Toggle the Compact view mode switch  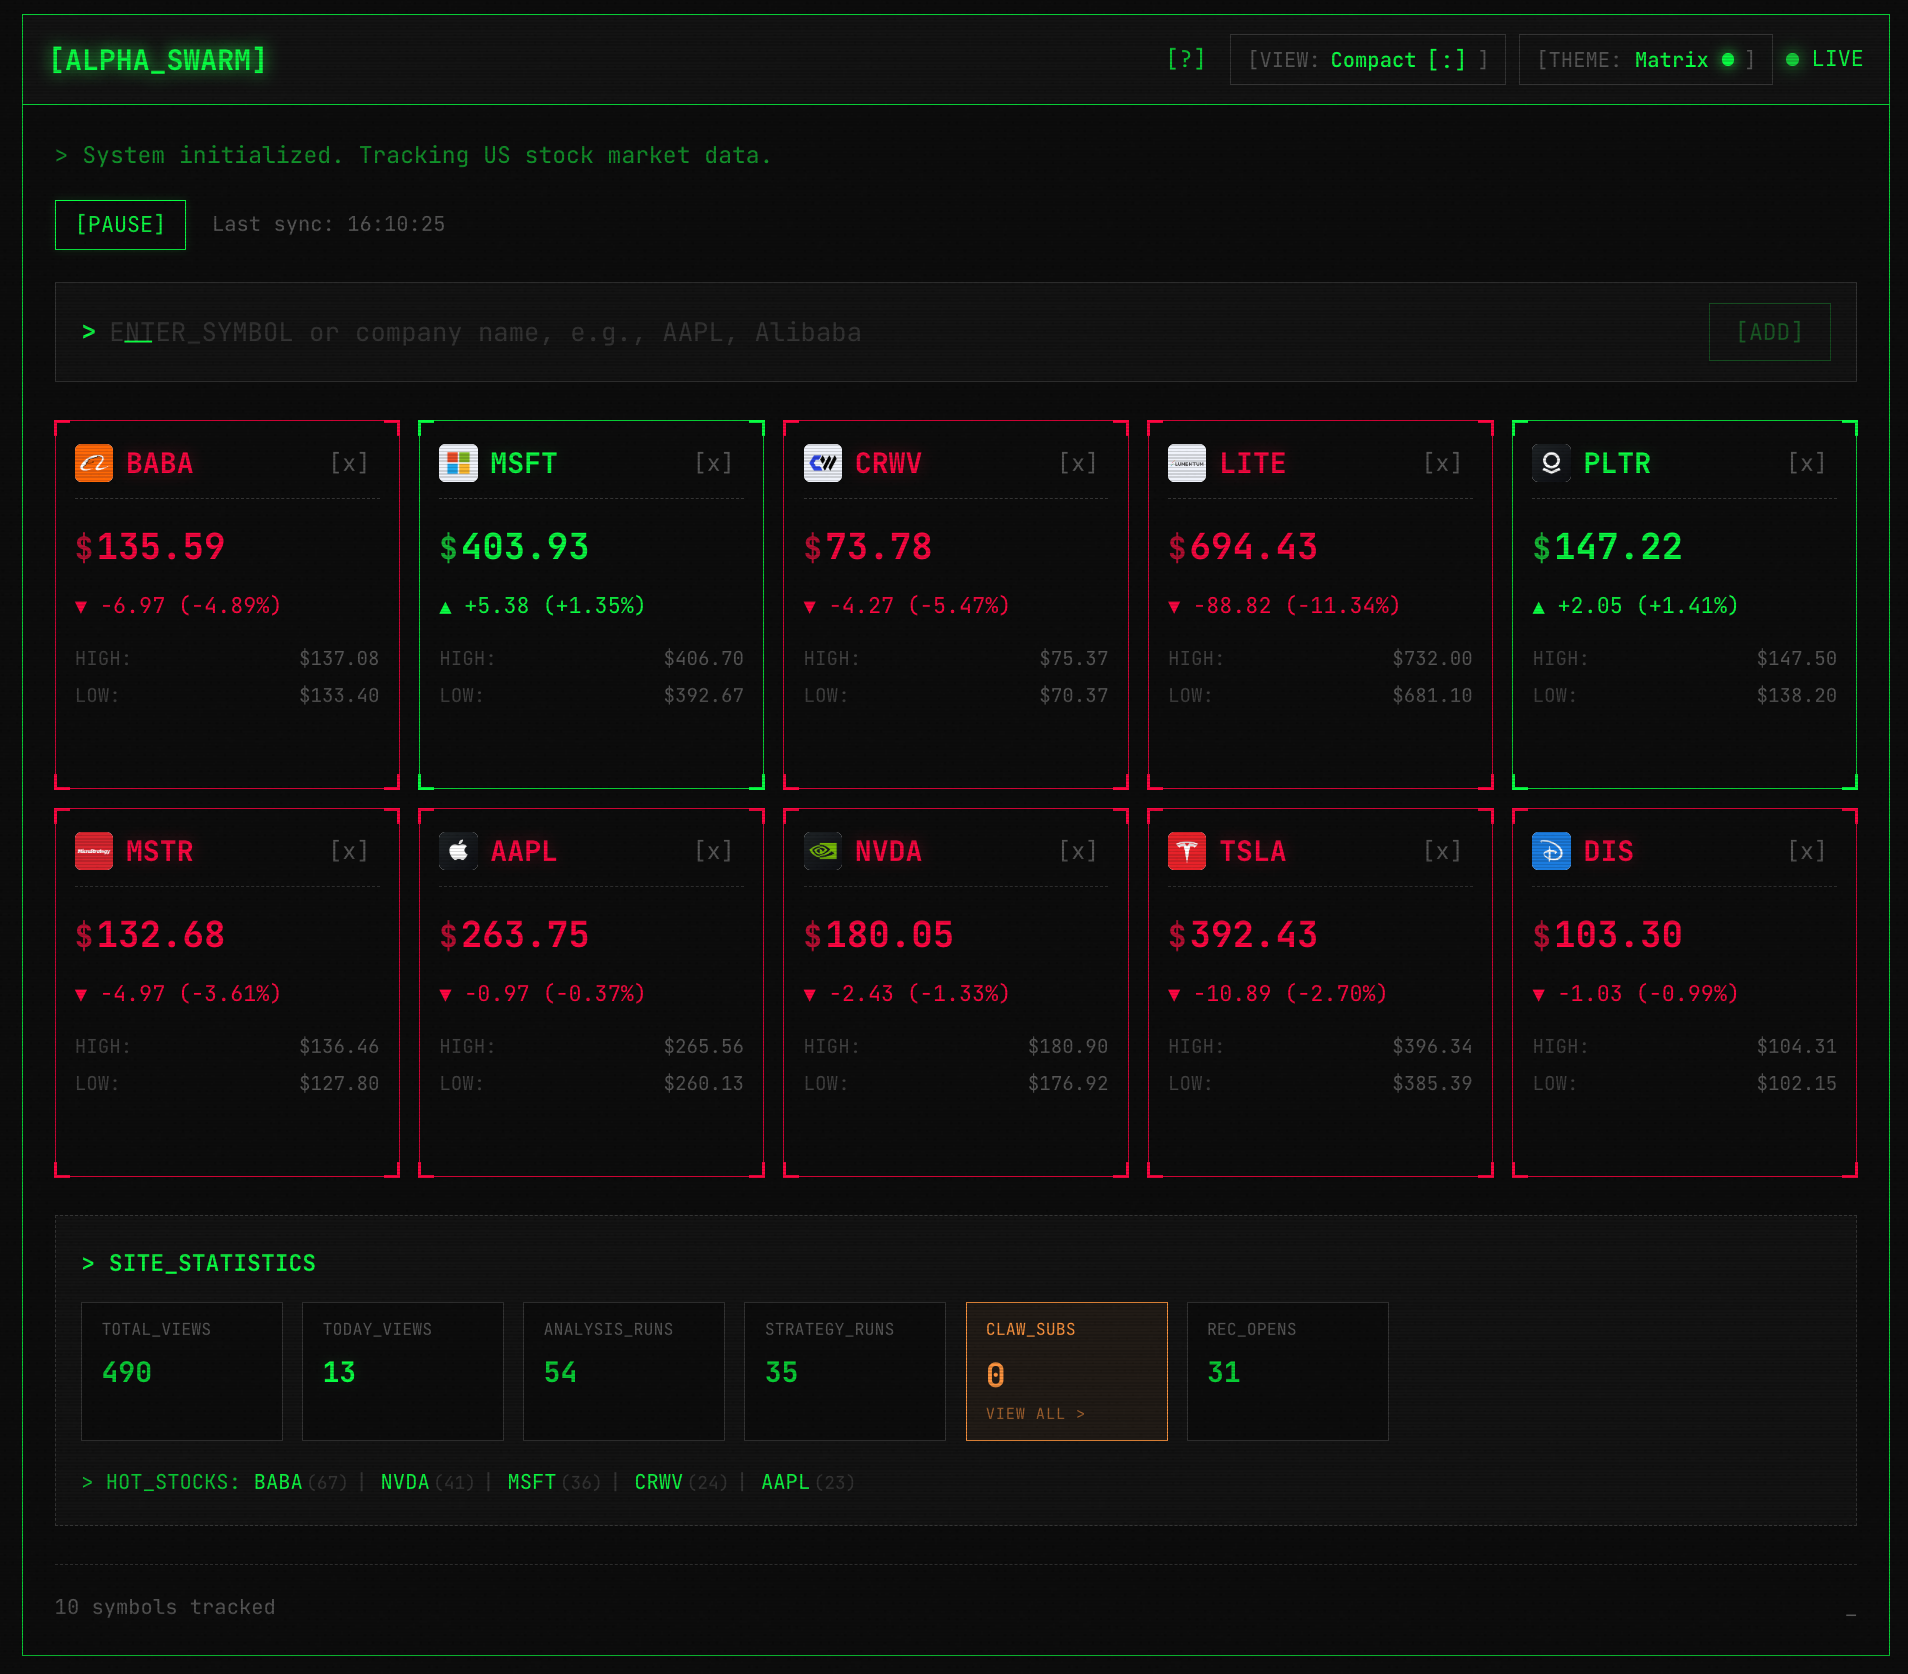pyautogui.click(x=1367, y=60)
